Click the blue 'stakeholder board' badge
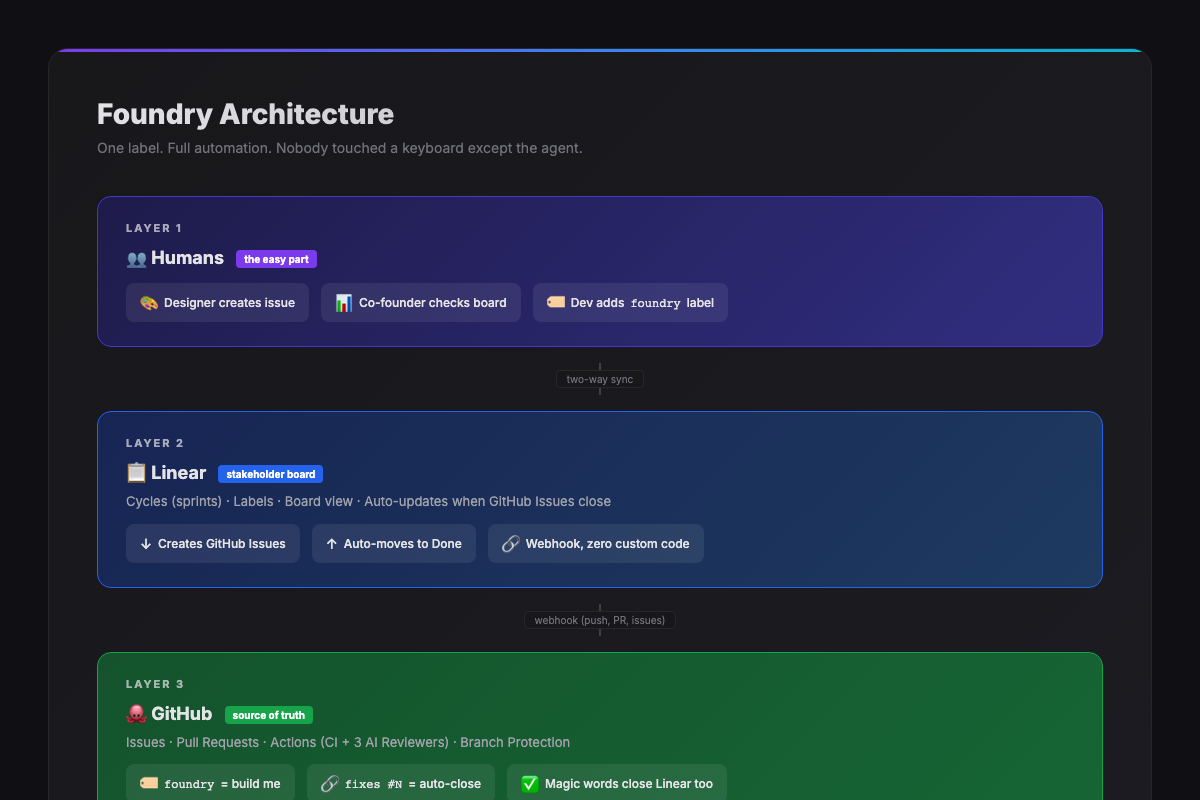 270,474
